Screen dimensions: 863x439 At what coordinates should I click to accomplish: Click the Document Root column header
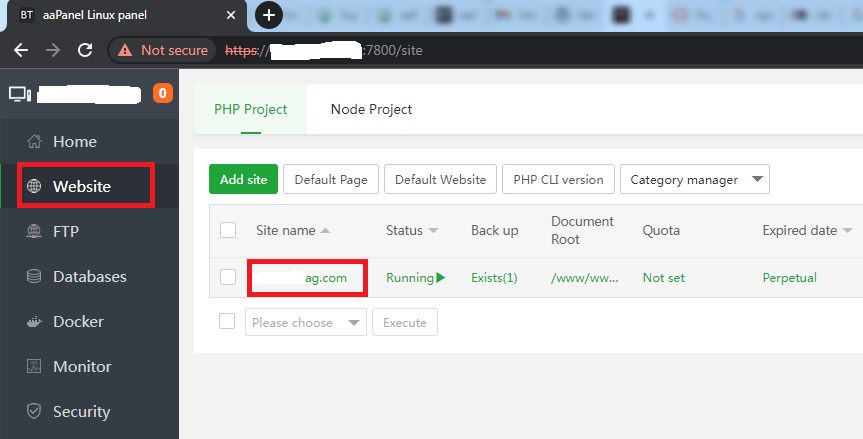[x=582, y=230]
